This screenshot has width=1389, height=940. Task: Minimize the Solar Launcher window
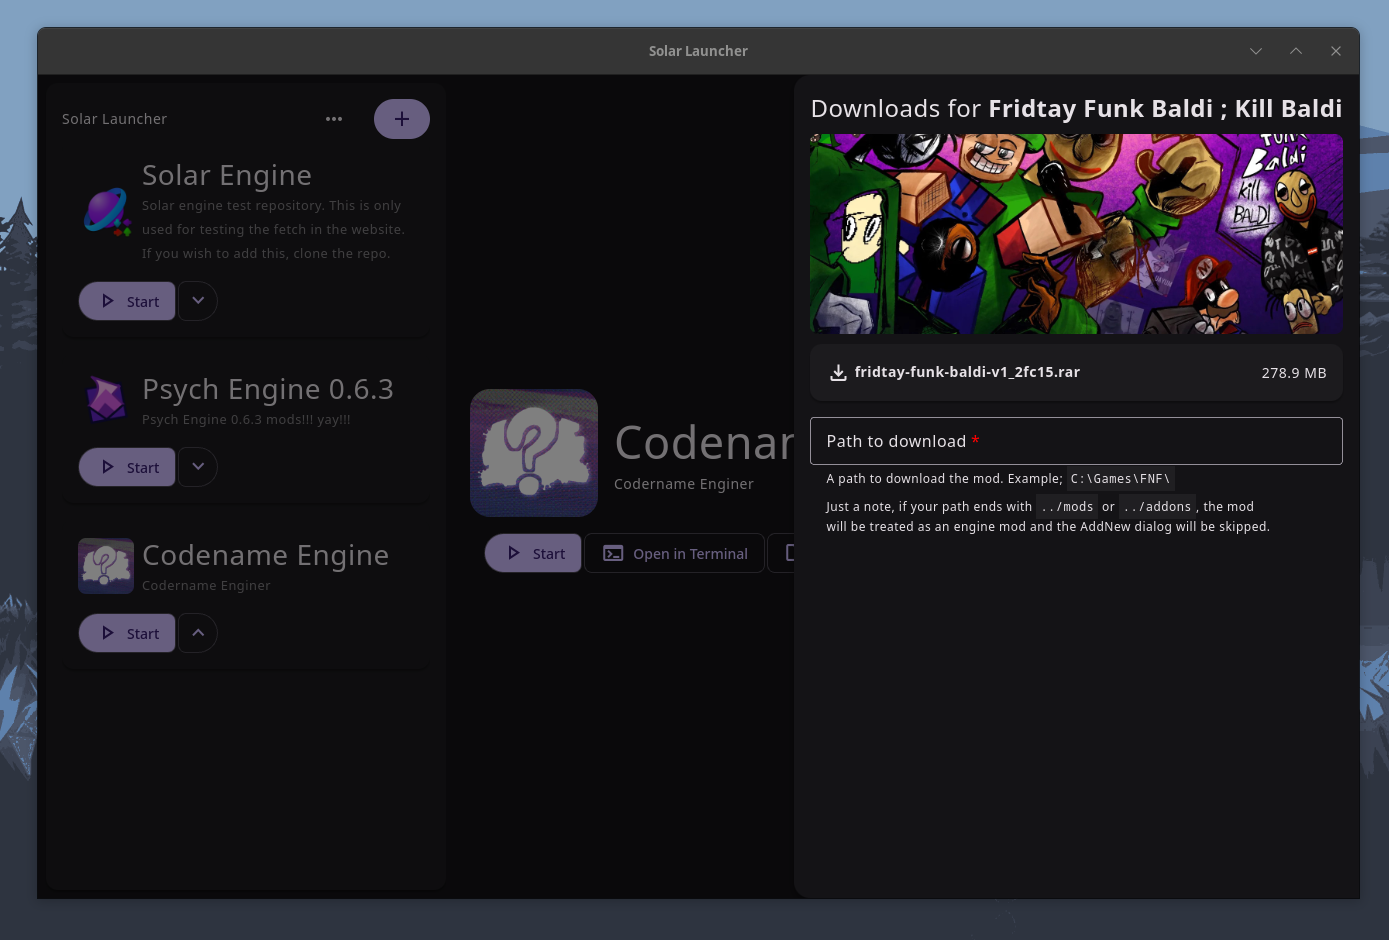point(1256,51)
